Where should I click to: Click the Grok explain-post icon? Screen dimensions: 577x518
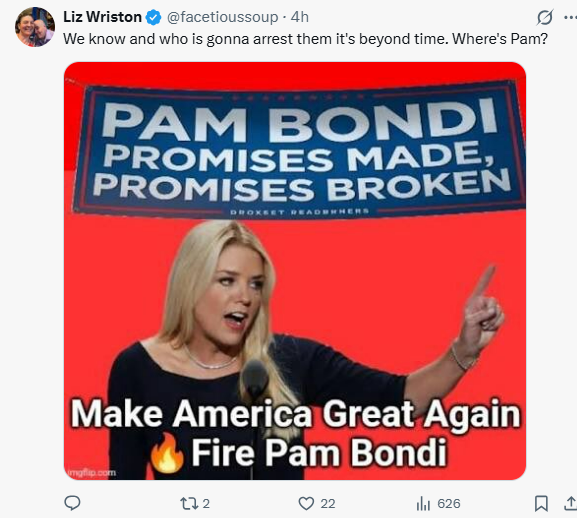click(x=545, y=17)
